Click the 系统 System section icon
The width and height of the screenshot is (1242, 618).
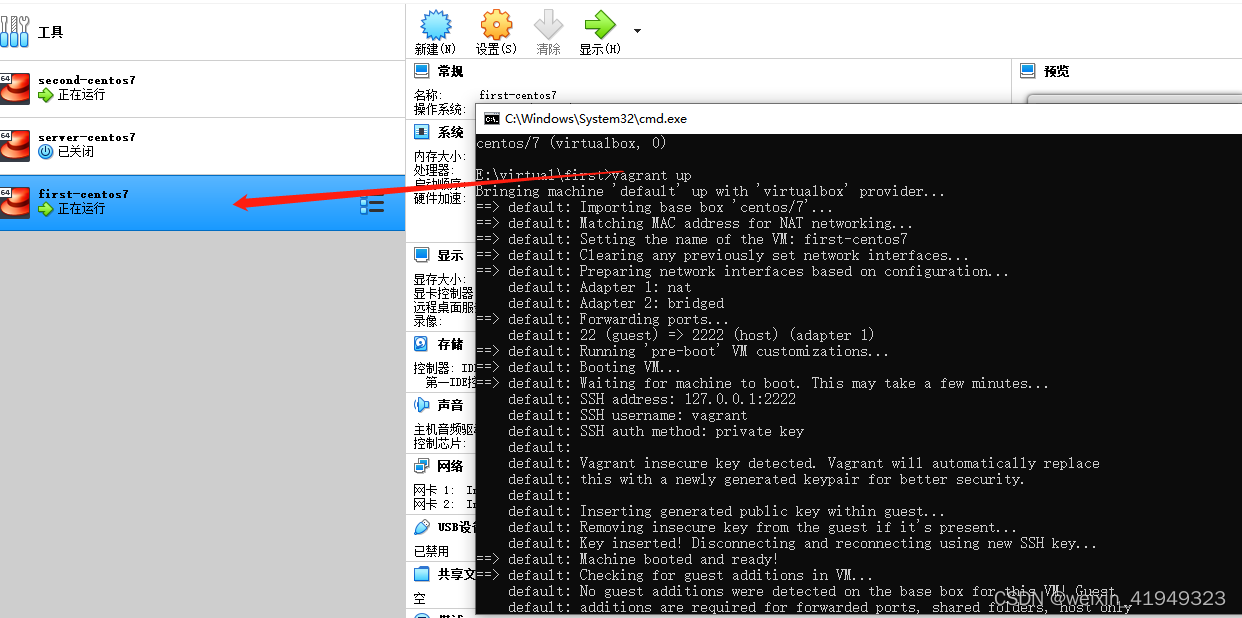421,131
